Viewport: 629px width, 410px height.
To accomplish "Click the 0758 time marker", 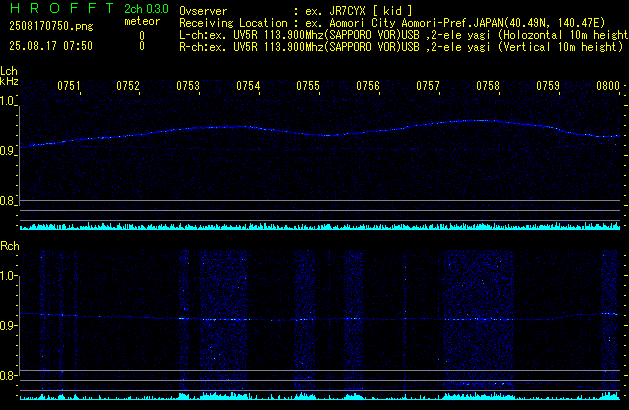I will tap(488, 86).
